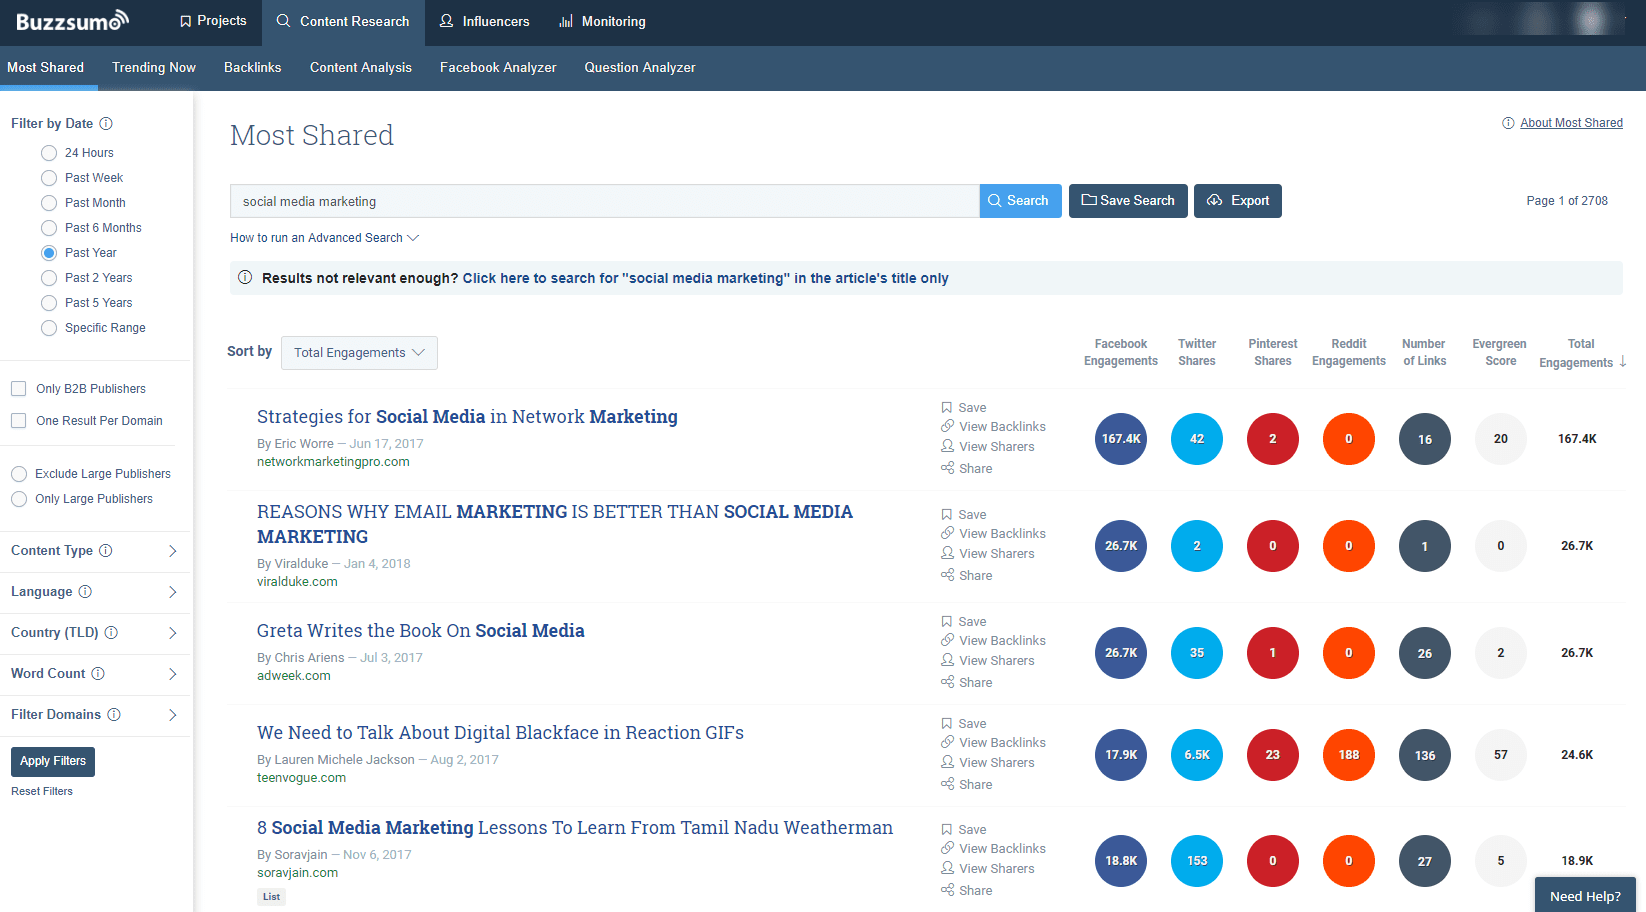Screen dimensions: 1646x912
Task: Click the info icon next to Language
Action: pyautogui.click(x=85, y=592)
